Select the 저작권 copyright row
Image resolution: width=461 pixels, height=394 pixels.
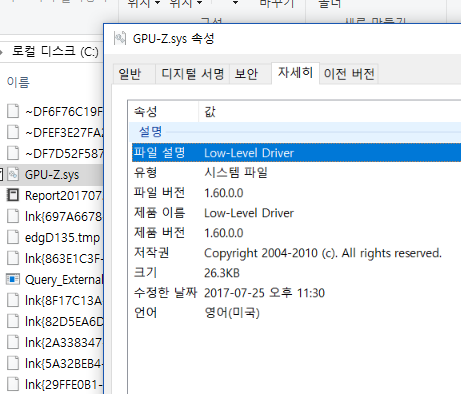click(296, 253)
